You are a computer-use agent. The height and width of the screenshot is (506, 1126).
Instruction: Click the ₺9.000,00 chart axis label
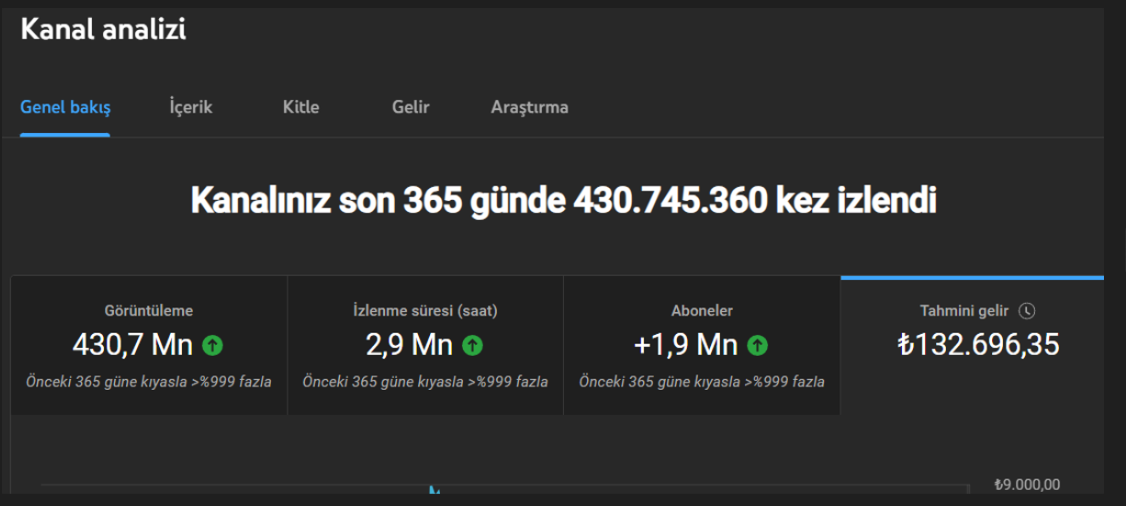1027,485
